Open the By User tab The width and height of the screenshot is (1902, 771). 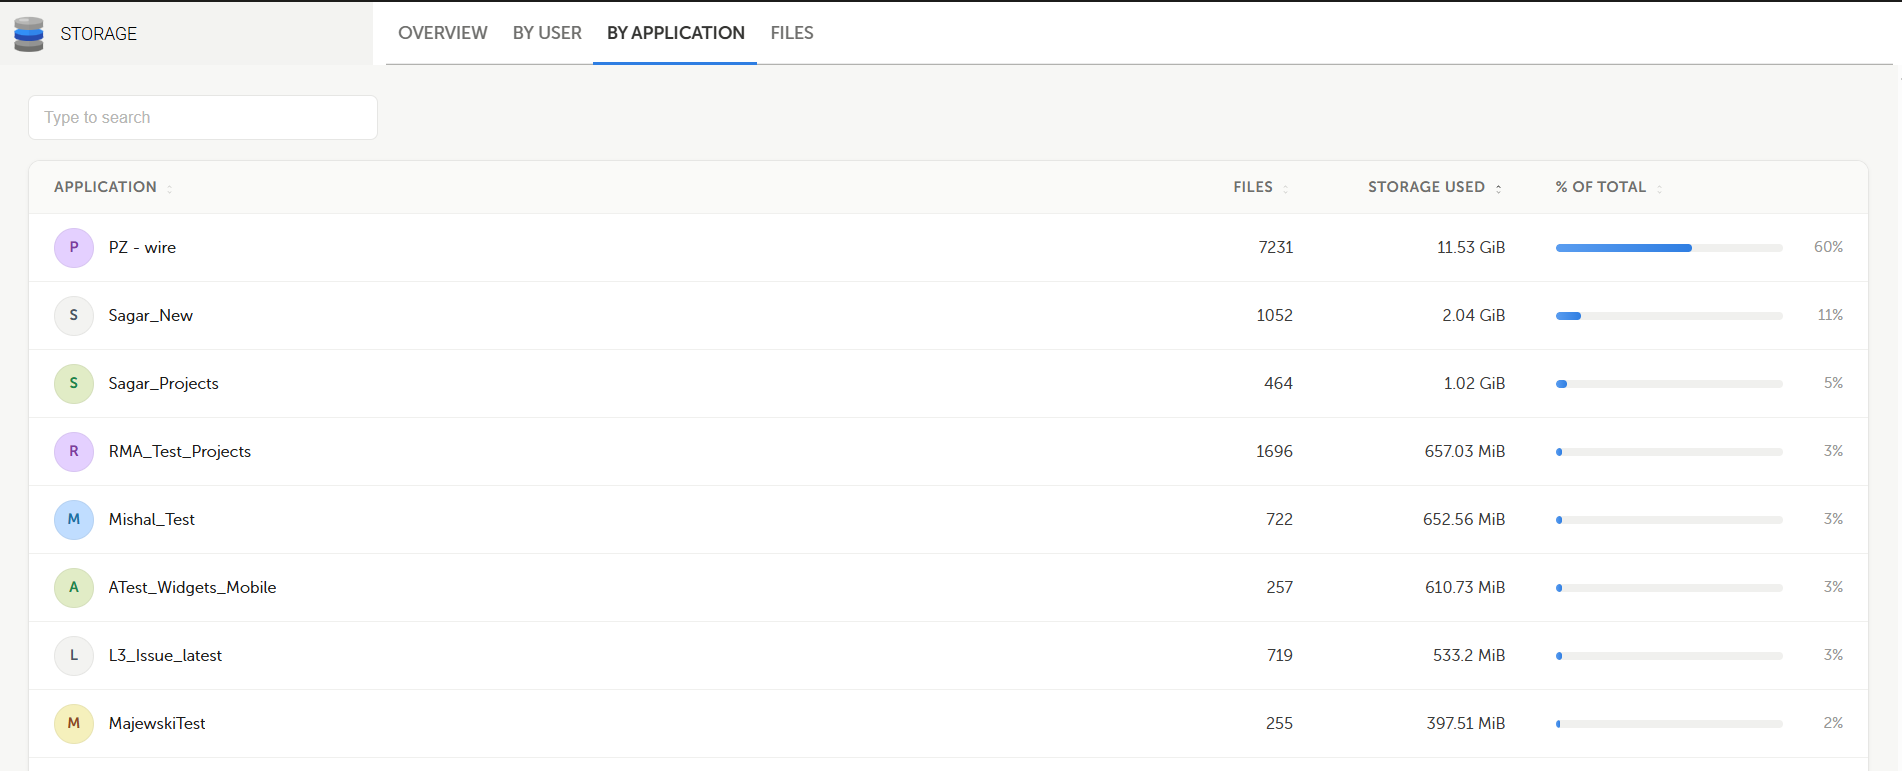(x=547, y=33)
